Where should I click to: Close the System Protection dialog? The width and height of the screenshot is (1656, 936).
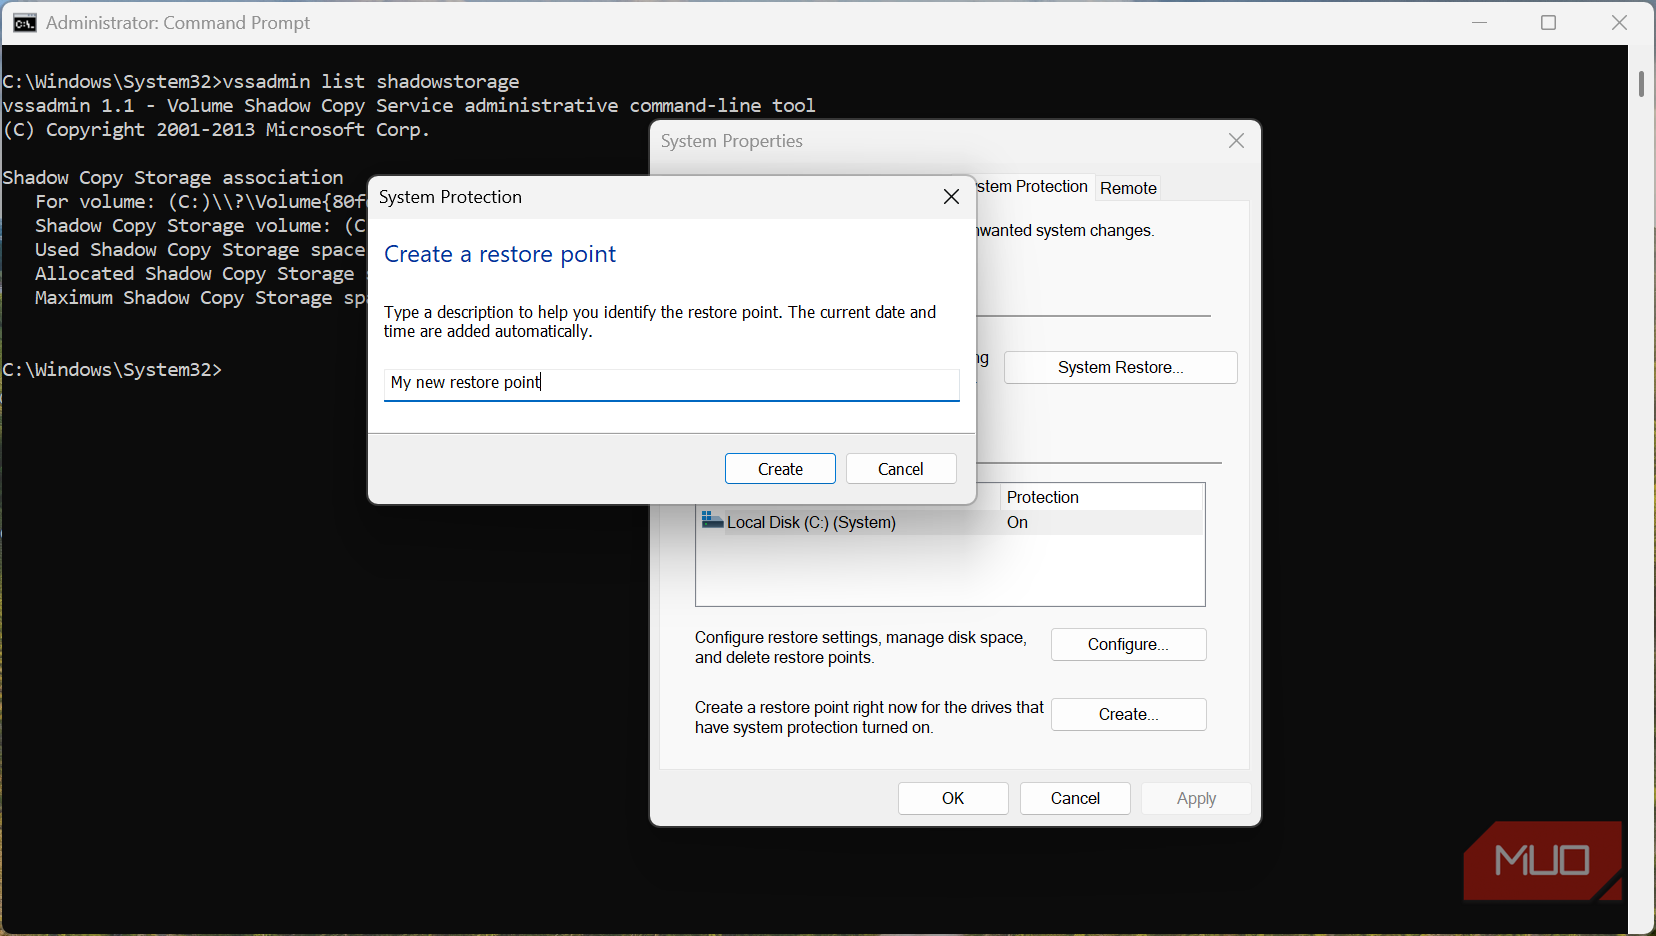[951, 197]
